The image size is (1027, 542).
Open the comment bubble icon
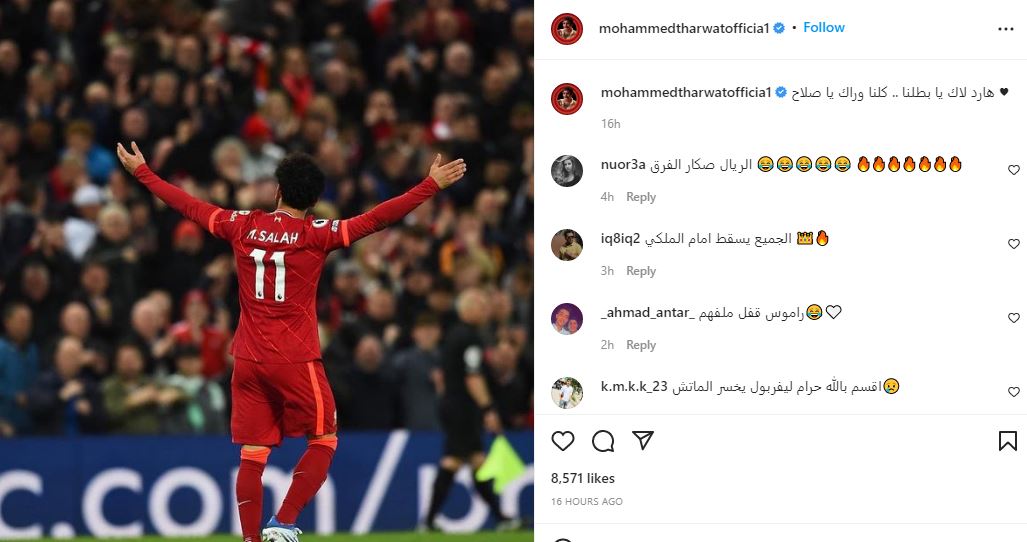[x=603, y=441]
